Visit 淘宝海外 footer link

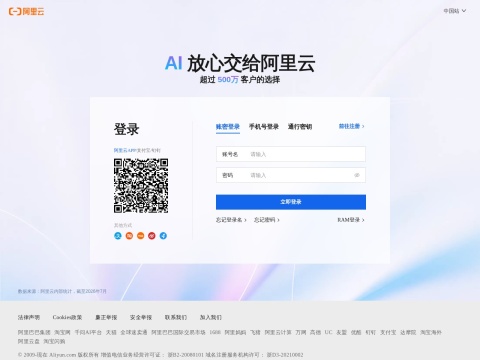pos(431,332)
